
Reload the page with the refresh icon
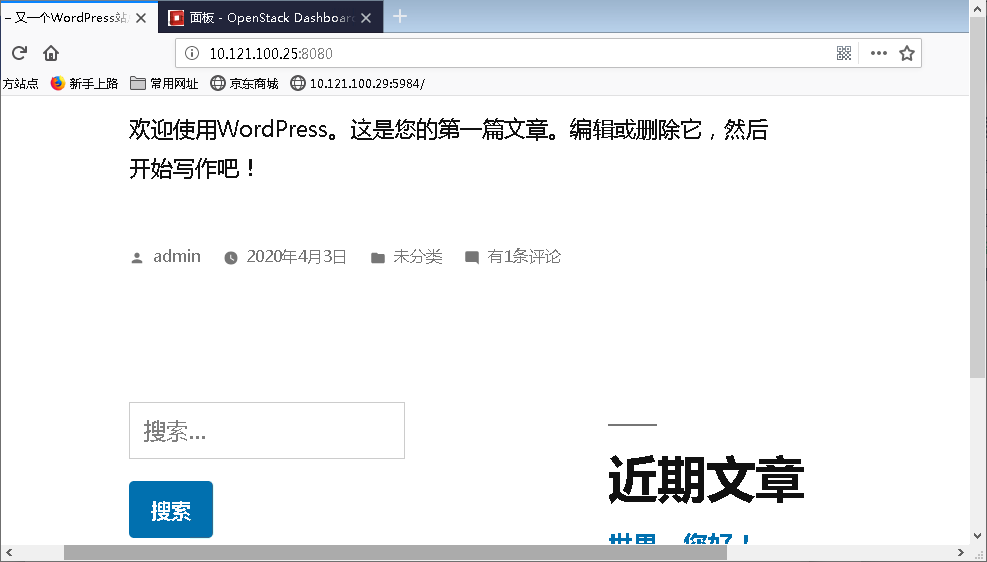point(19,53)
